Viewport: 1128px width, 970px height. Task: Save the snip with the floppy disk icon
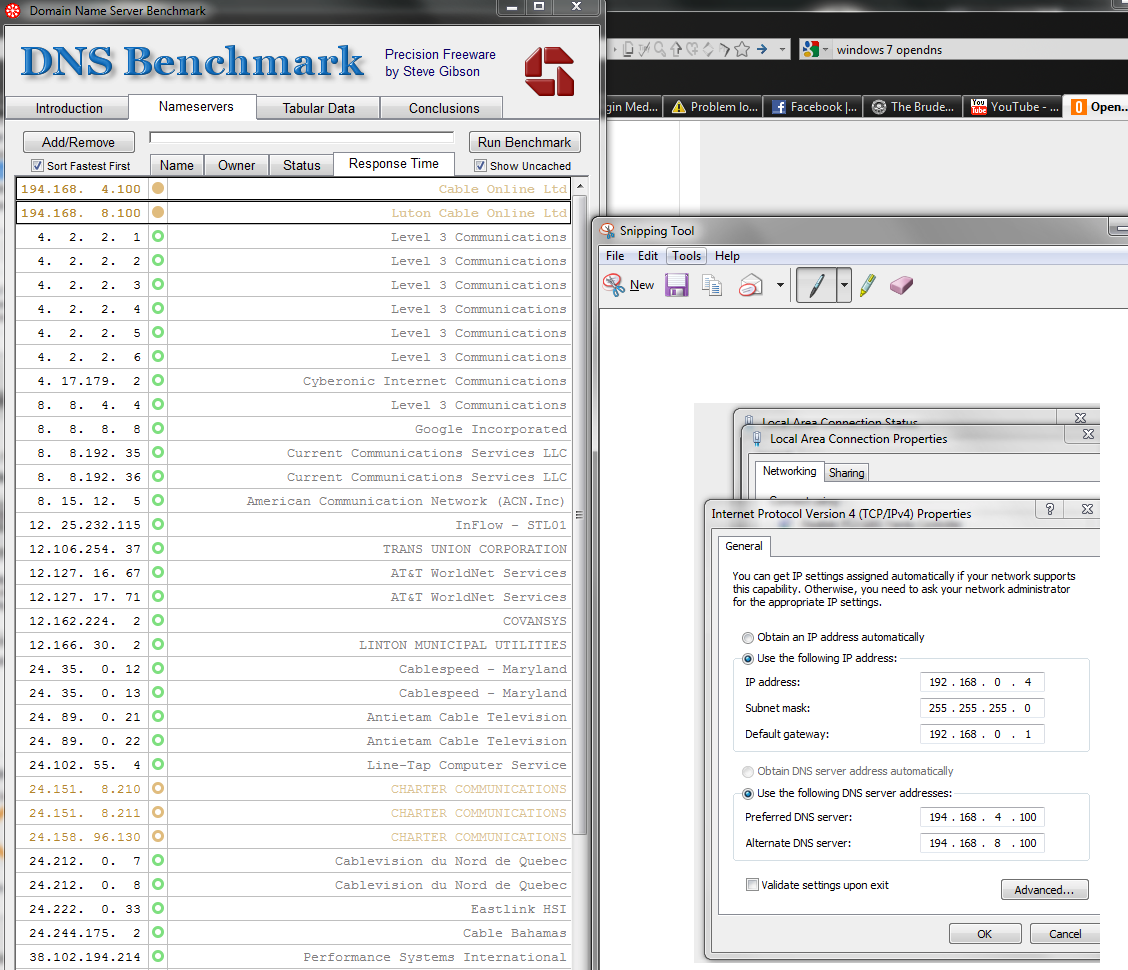pos(676,285)
